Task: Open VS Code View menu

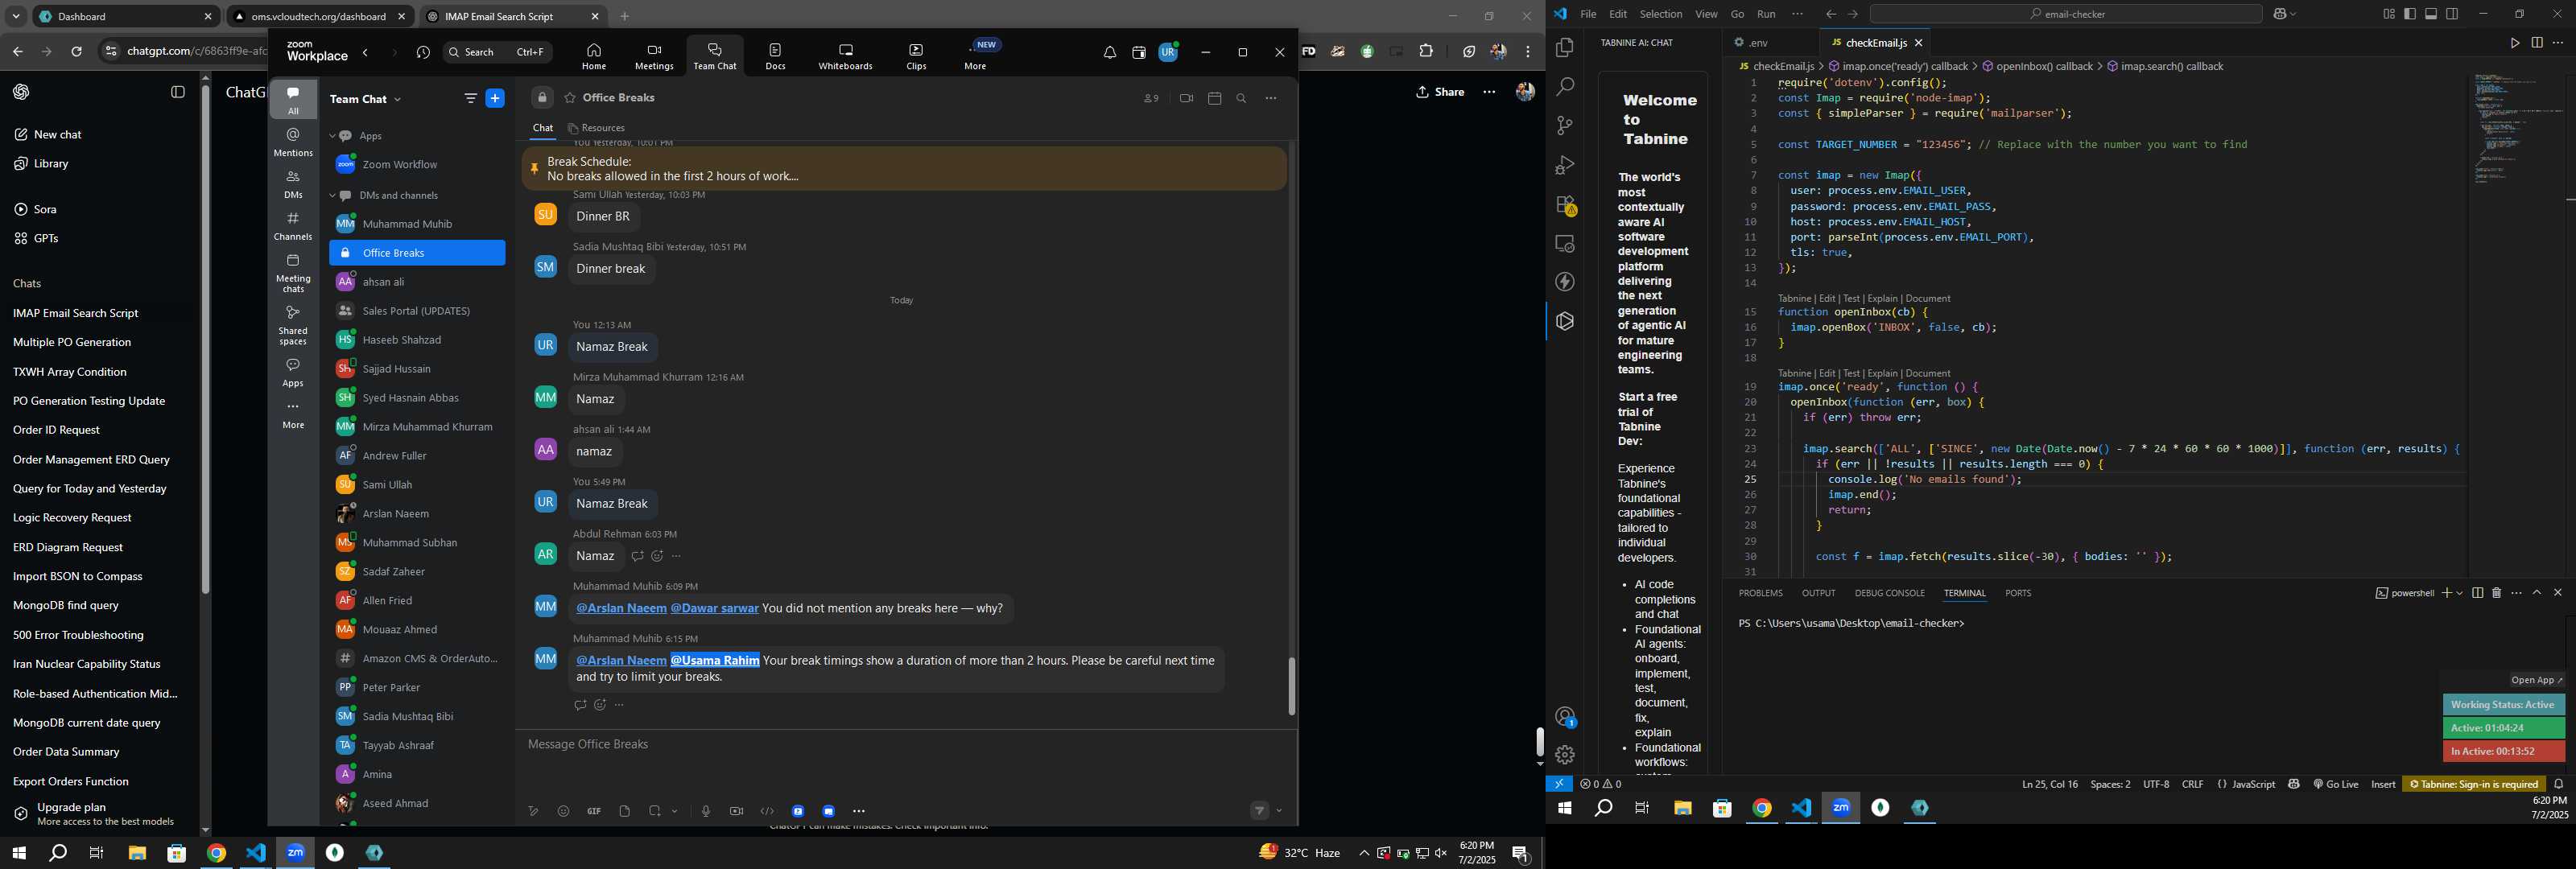Action: point(1706,14)
